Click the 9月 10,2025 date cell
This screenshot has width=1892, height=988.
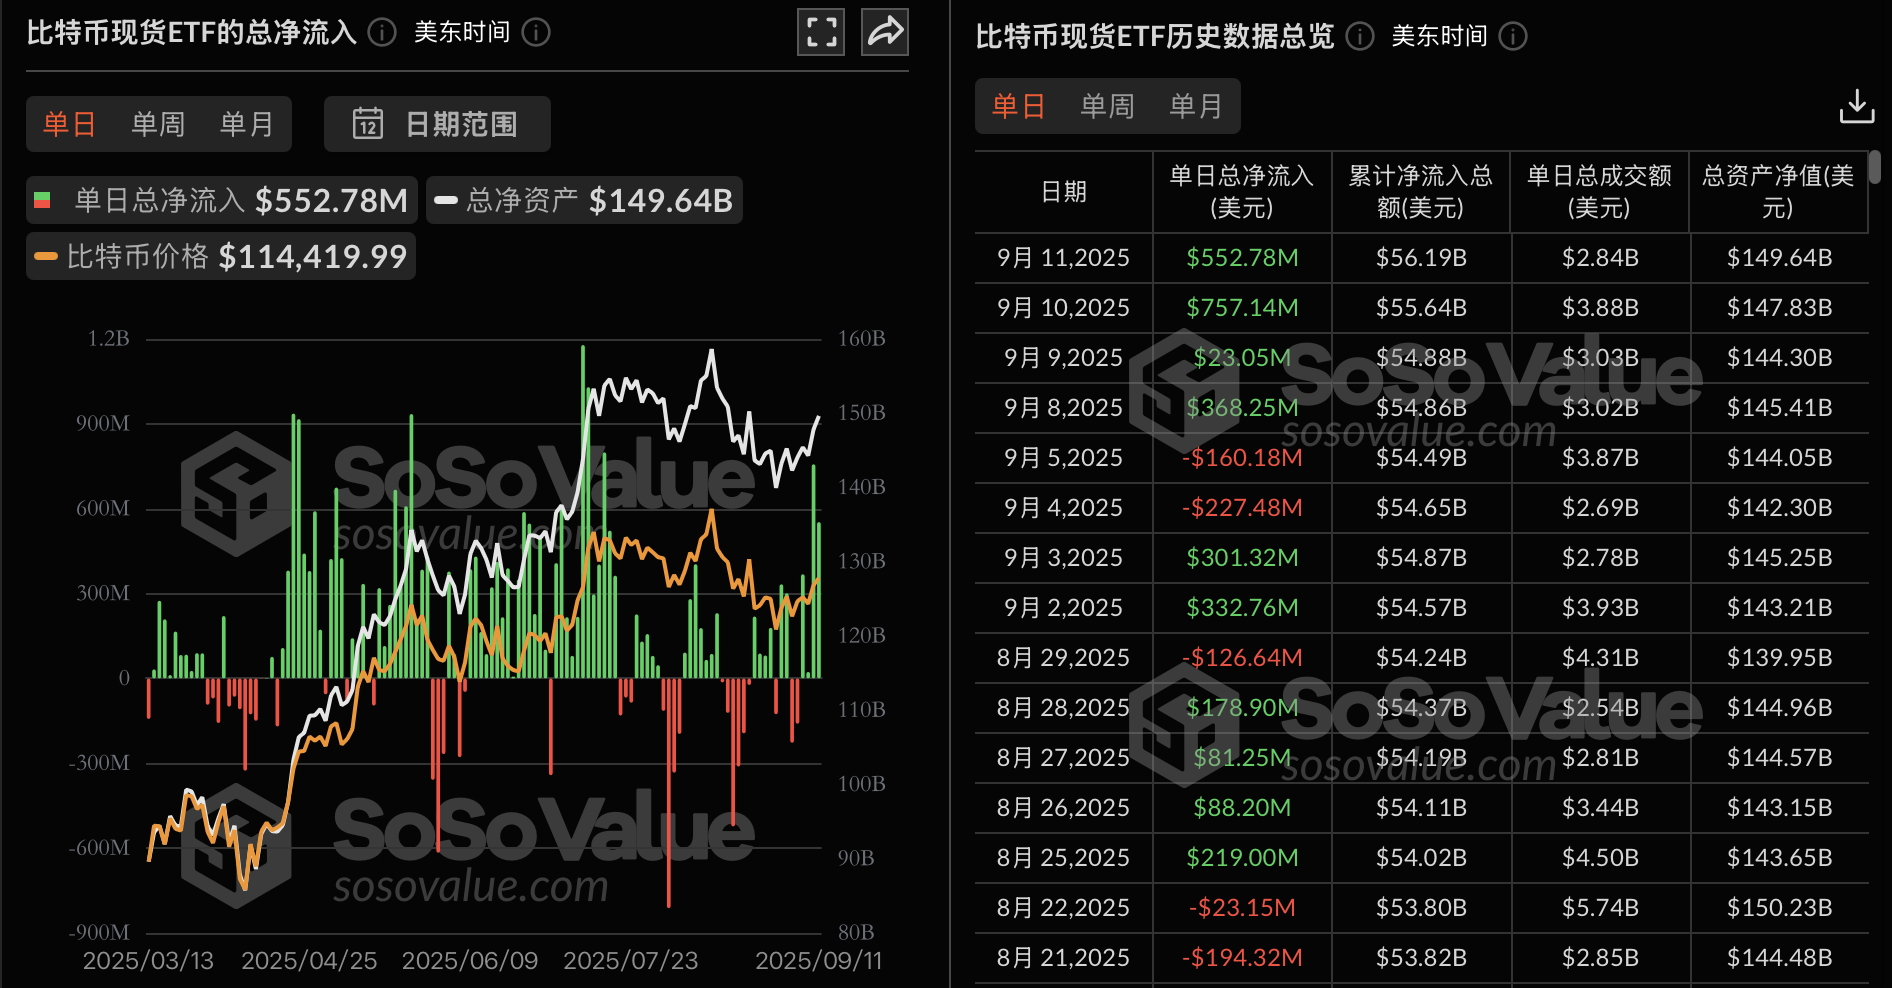pyautogui.click(x=1063, y=308)
